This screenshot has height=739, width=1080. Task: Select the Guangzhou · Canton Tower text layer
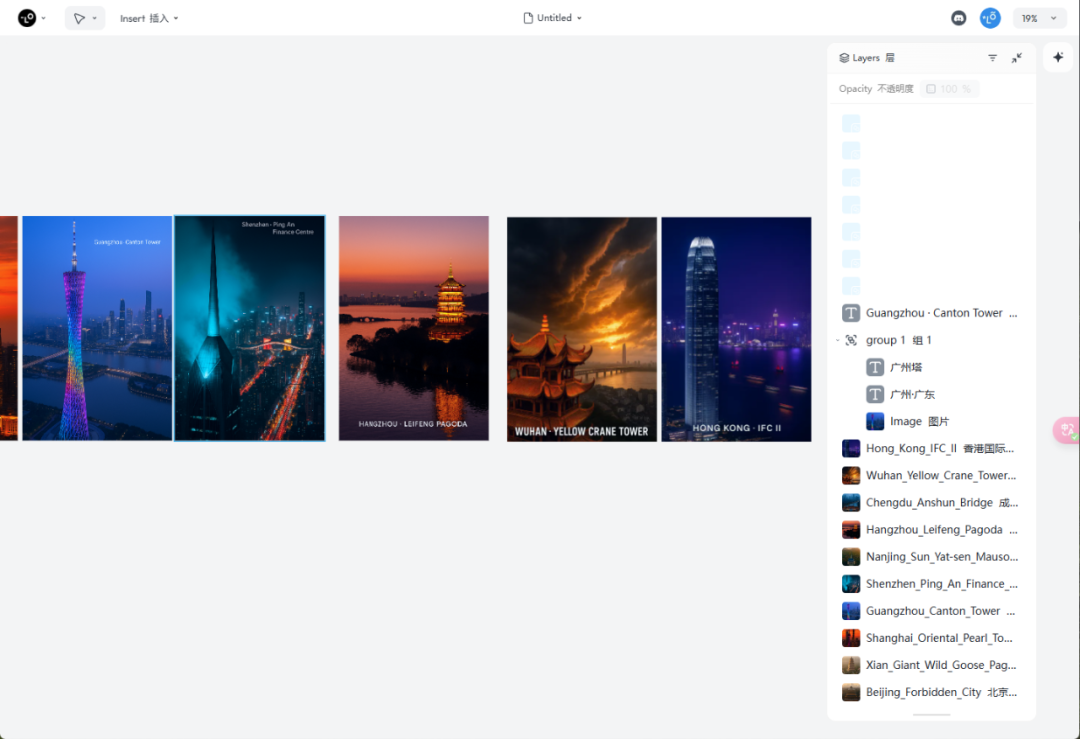931,313
